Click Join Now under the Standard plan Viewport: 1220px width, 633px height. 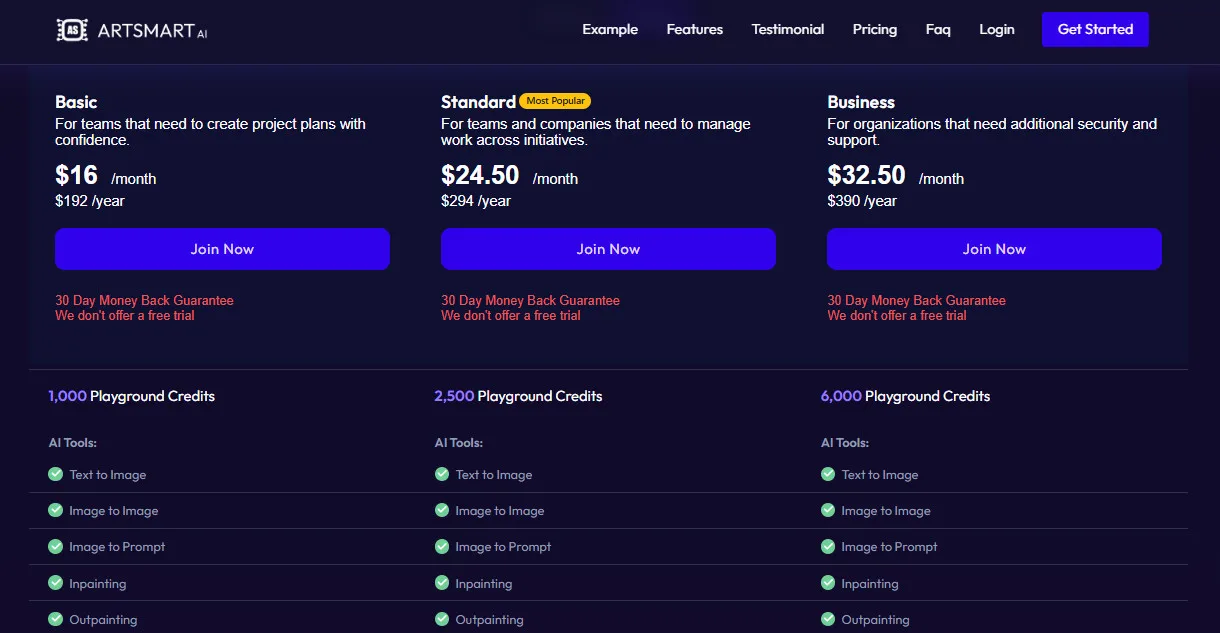pos(608,249)
